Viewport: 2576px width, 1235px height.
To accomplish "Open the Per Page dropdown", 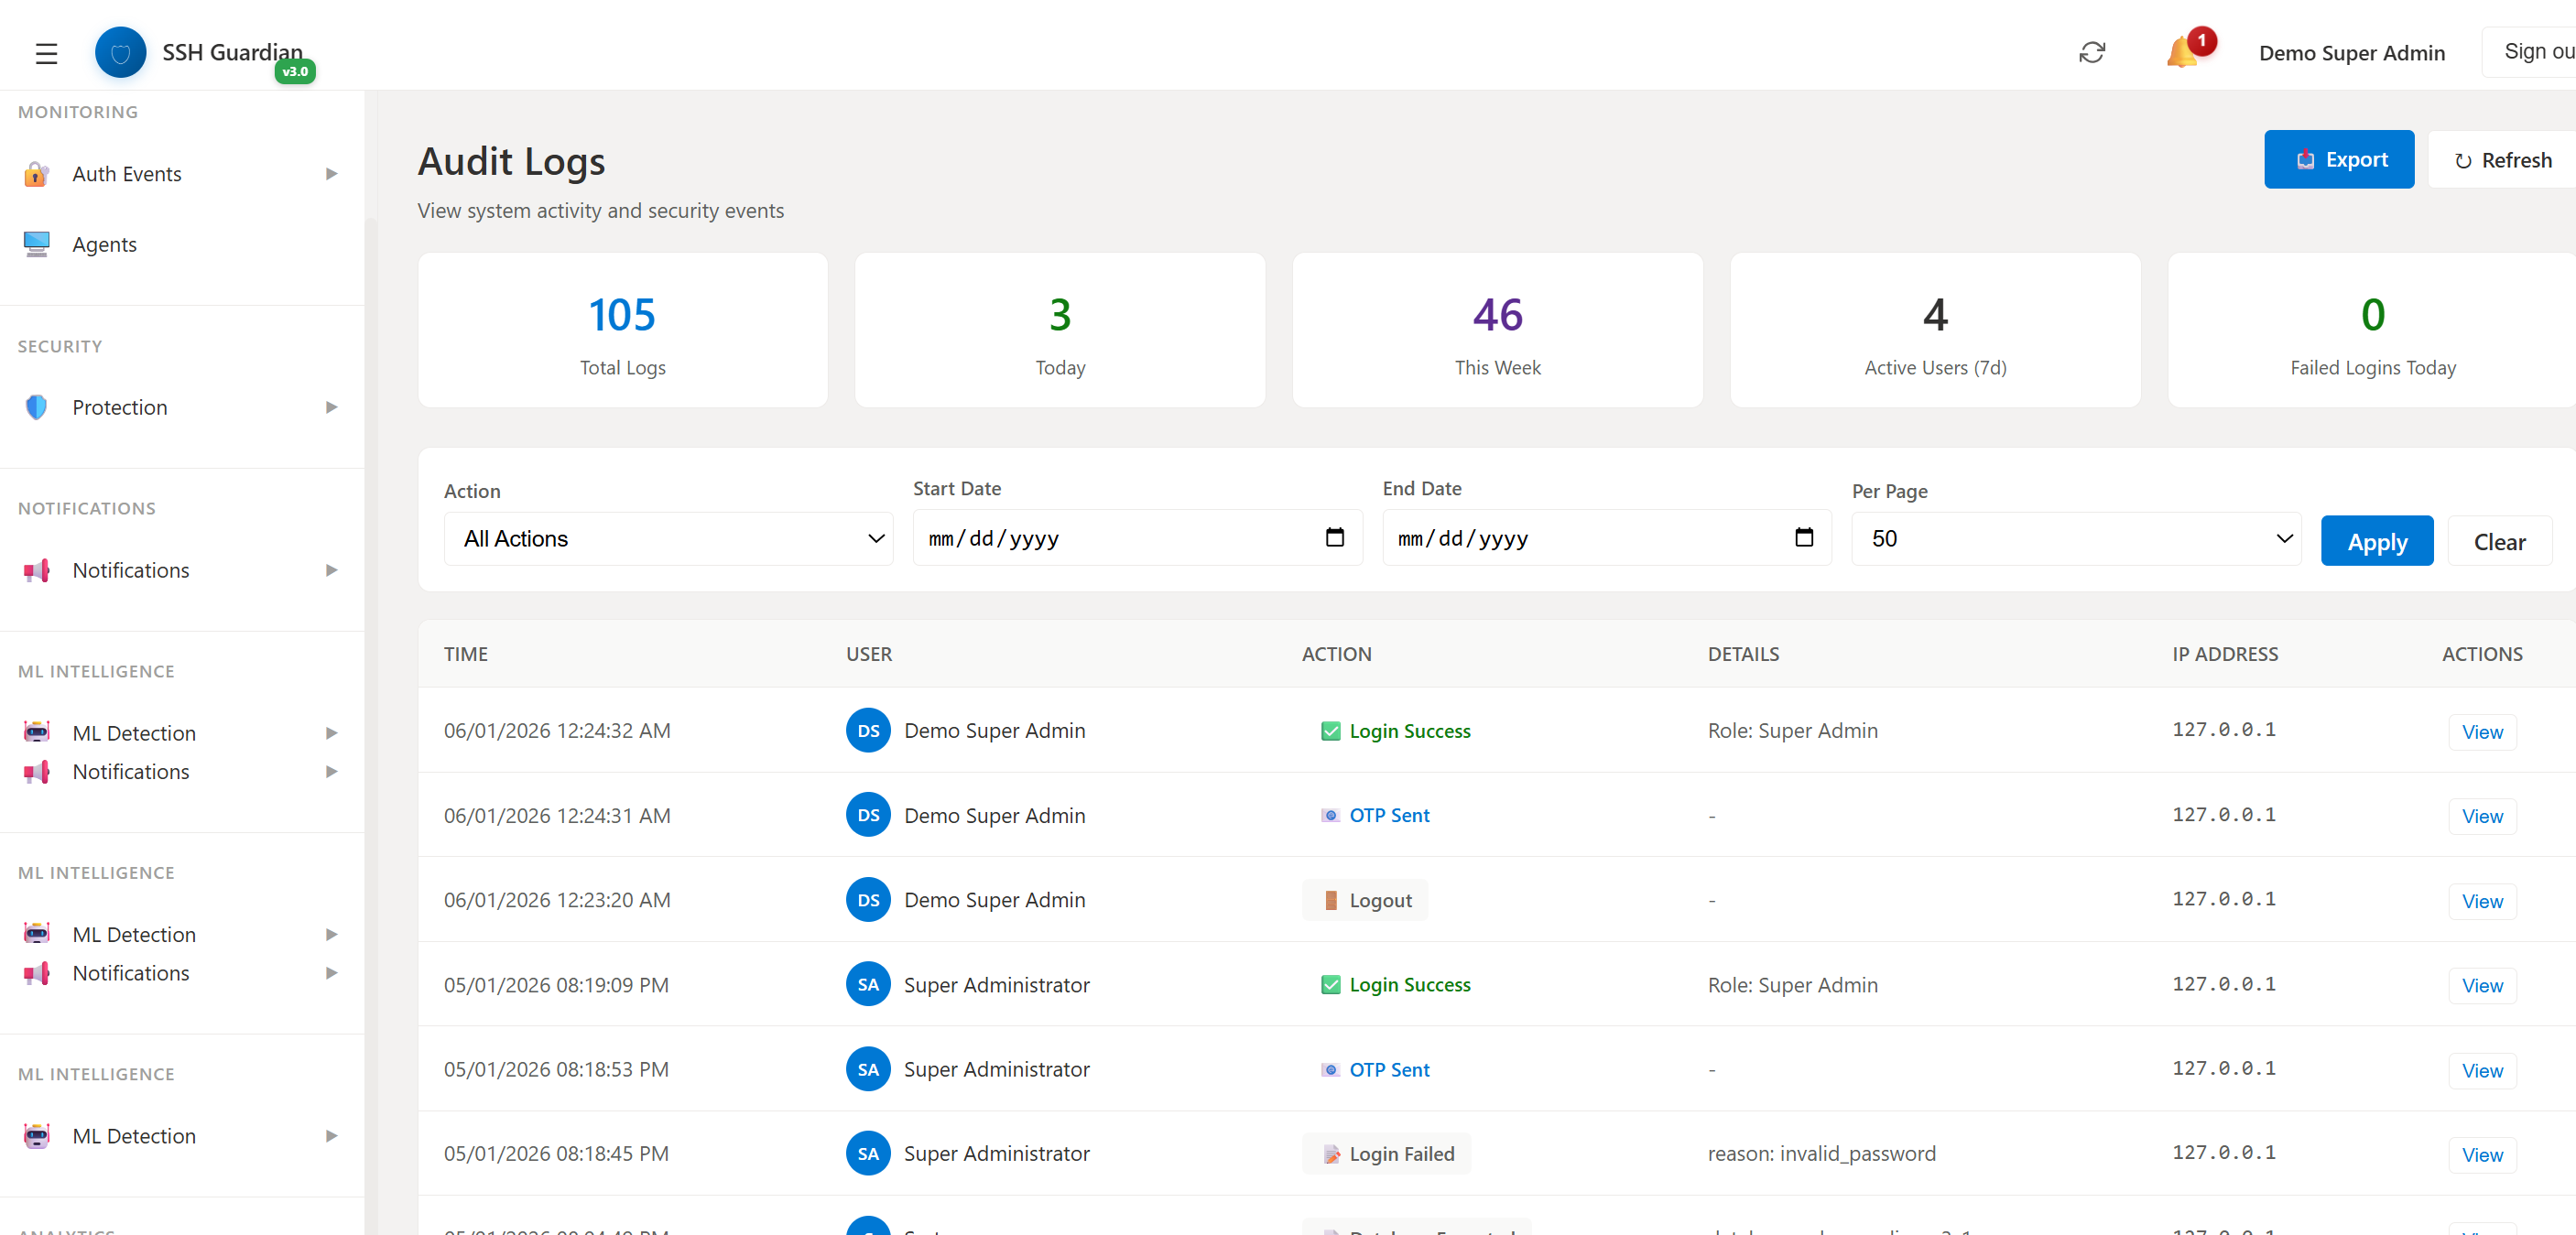I will [x=2075, y=539].
